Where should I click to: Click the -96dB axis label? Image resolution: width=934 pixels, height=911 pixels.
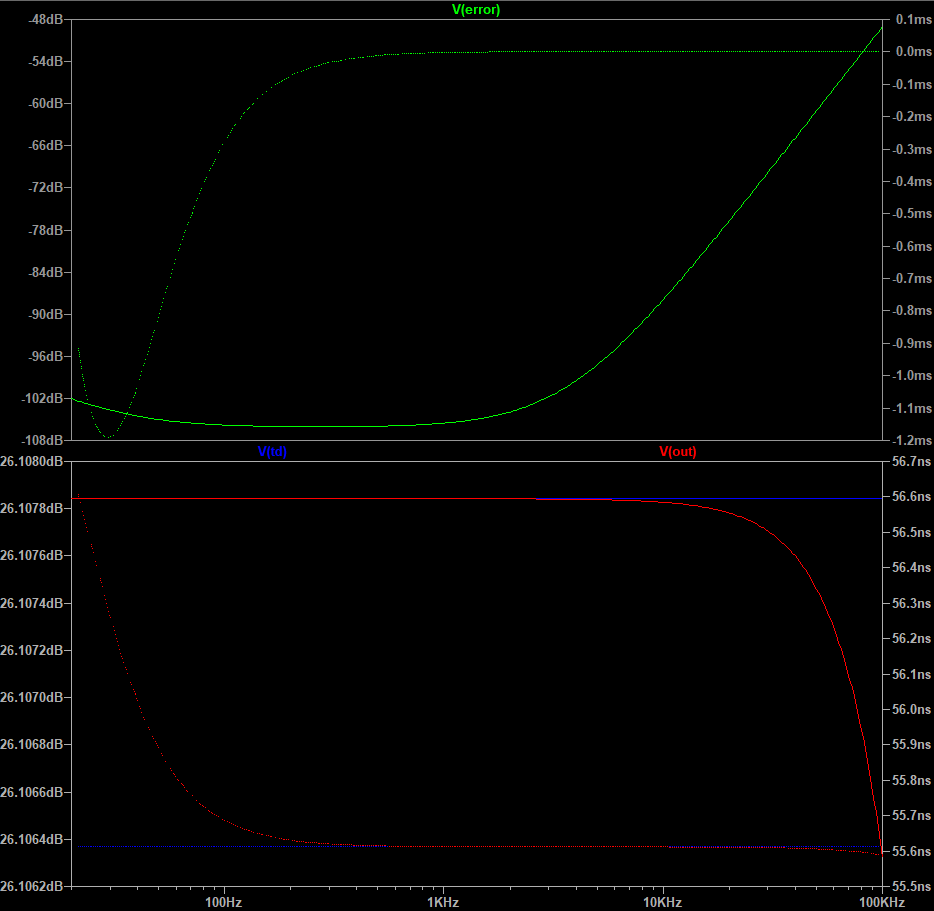(x=45, y=356)
